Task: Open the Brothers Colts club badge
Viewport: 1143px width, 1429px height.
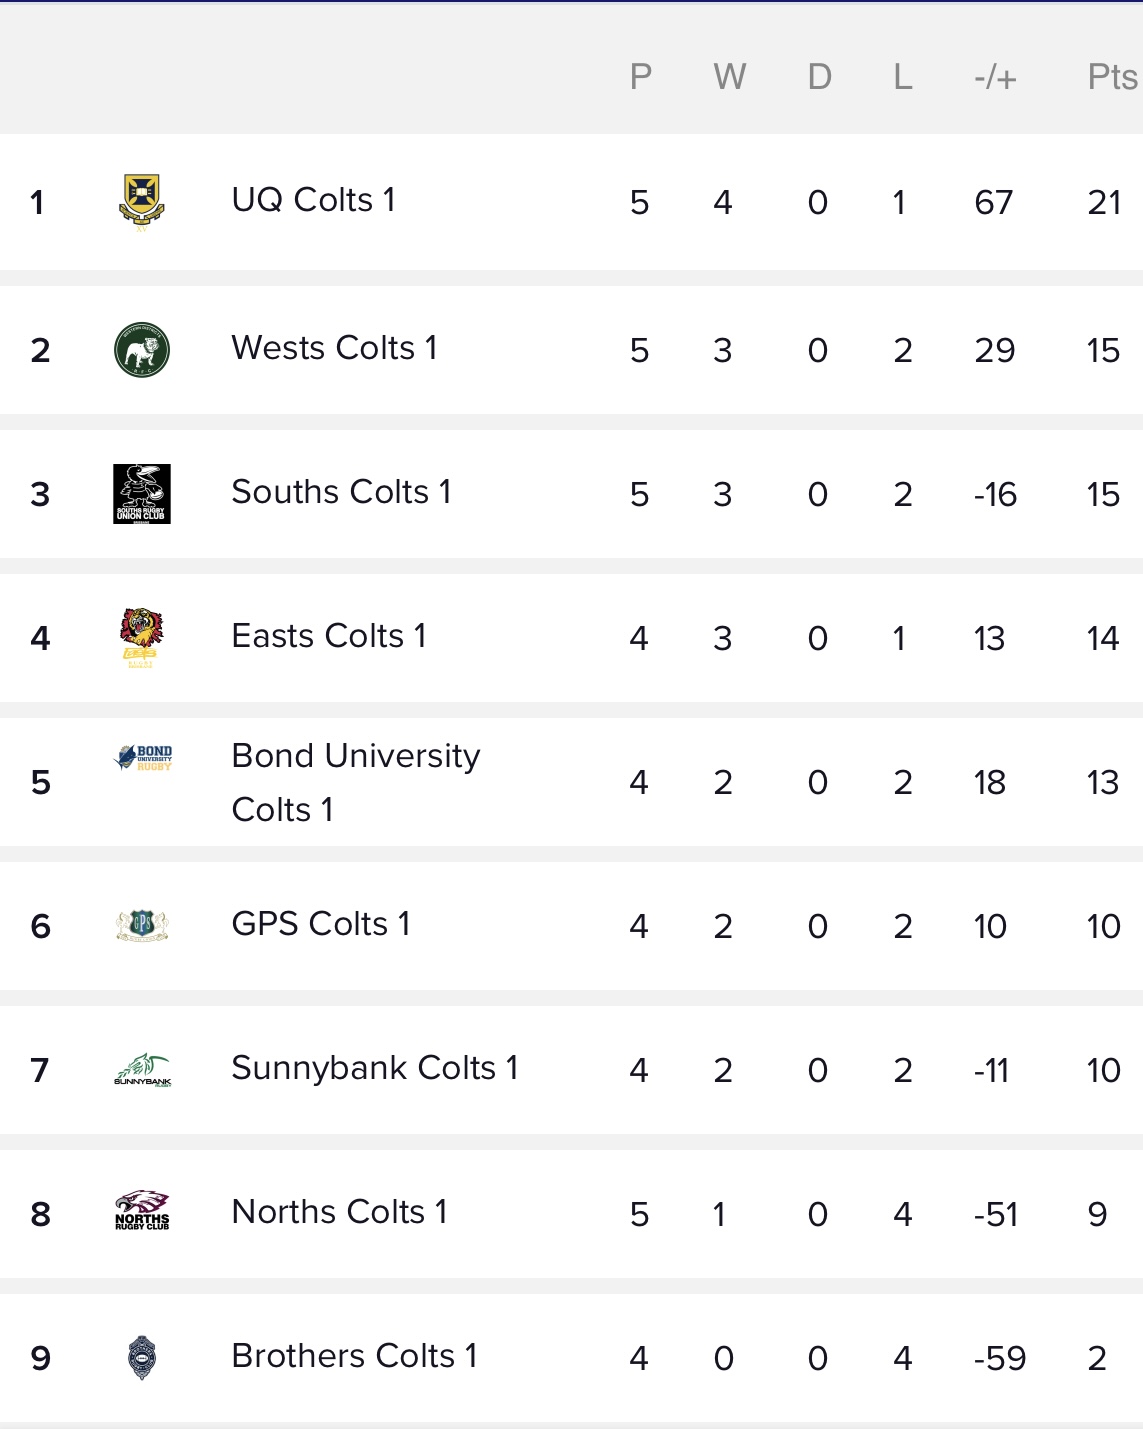Action: point(142,1358)
